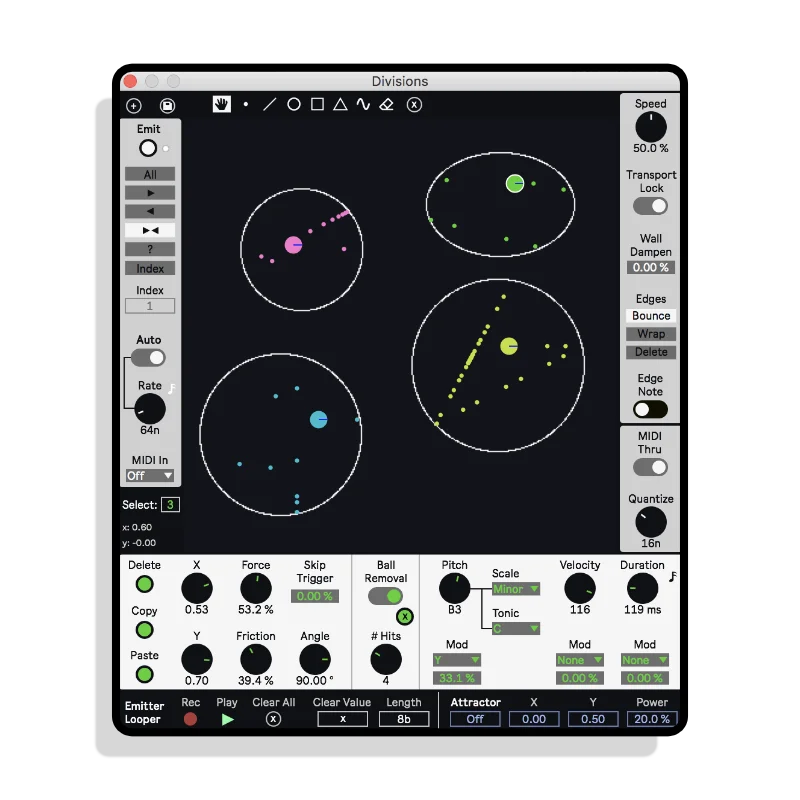
Task: Open the MIDI In dropdown
Action: [x=149, y=476]
